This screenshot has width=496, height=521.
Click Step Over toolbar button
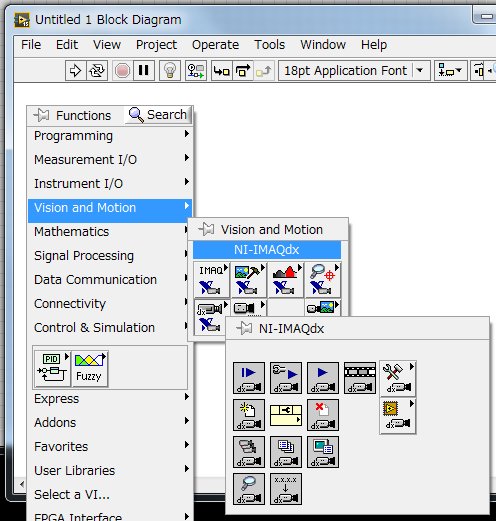[243, 70]
